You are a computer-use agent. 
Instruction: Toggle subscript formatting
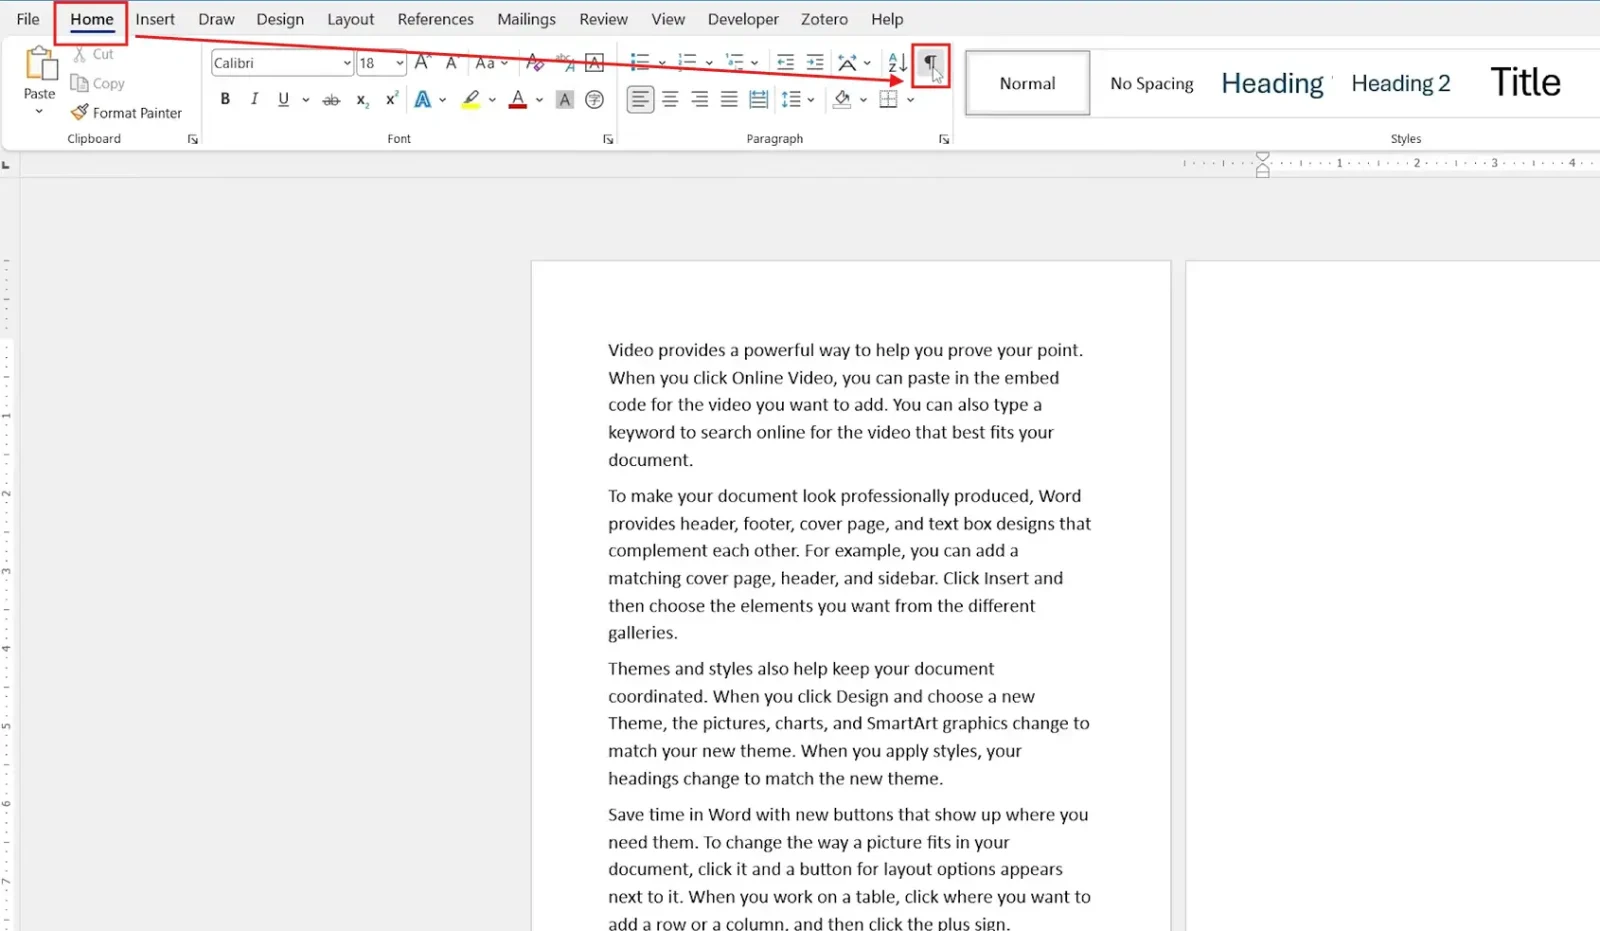point(362,100)
